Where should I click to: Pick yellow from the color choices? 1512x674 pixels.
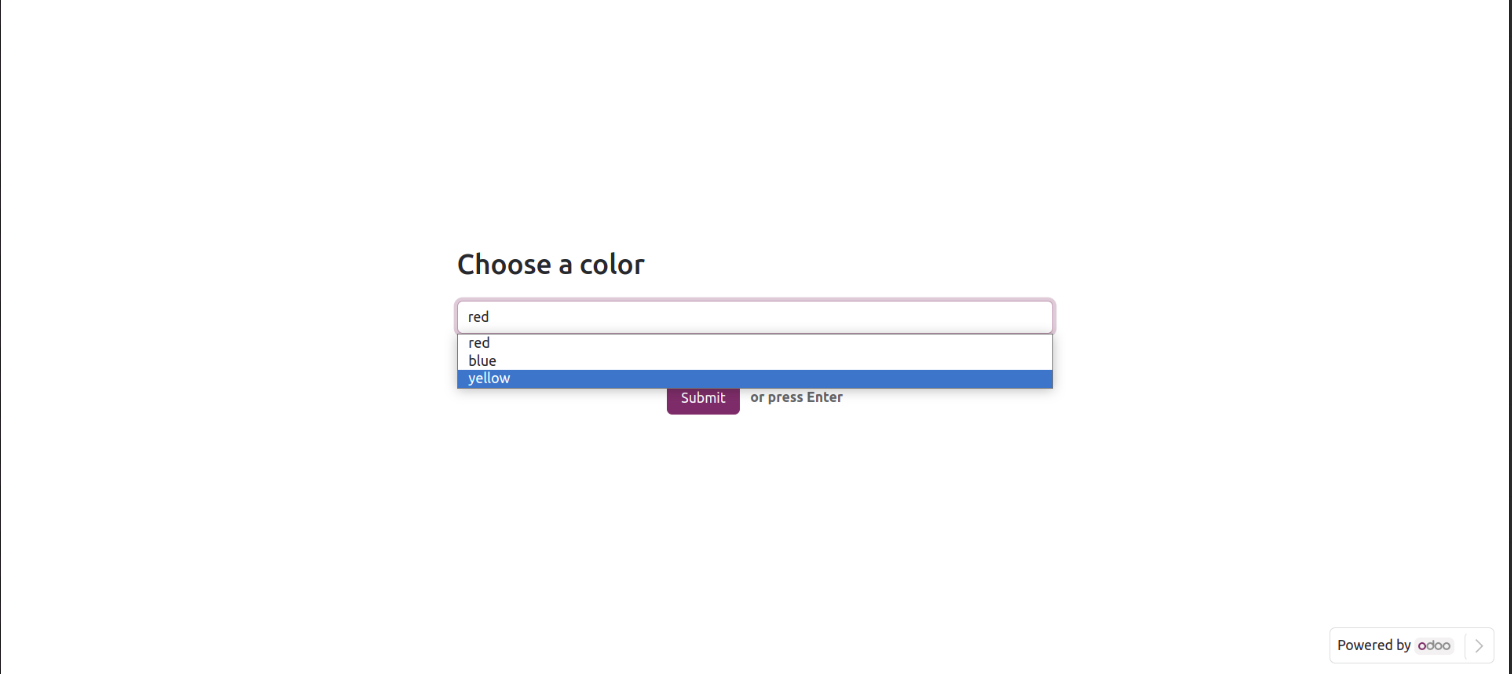[489, 379]
